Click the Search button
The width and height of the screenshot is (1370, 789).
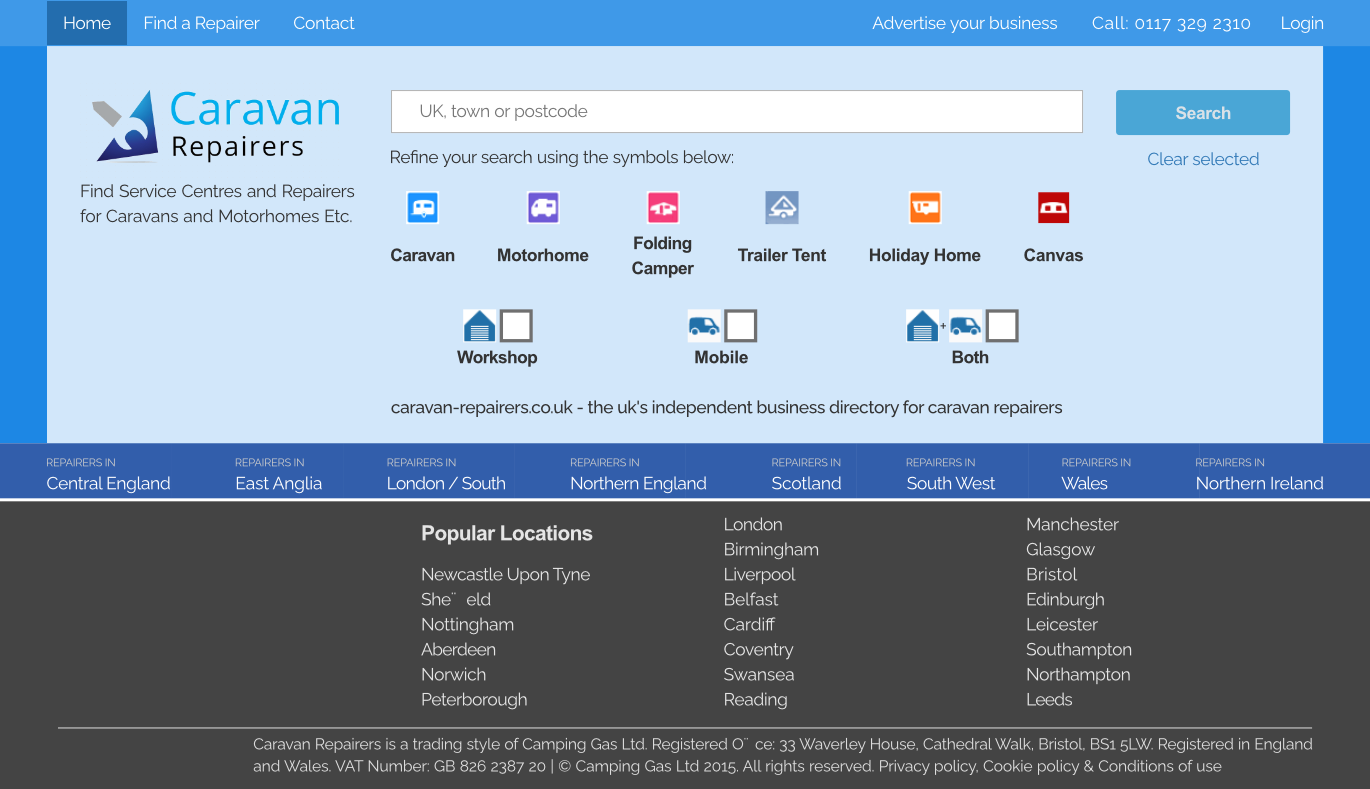[x=1203, y=113]
